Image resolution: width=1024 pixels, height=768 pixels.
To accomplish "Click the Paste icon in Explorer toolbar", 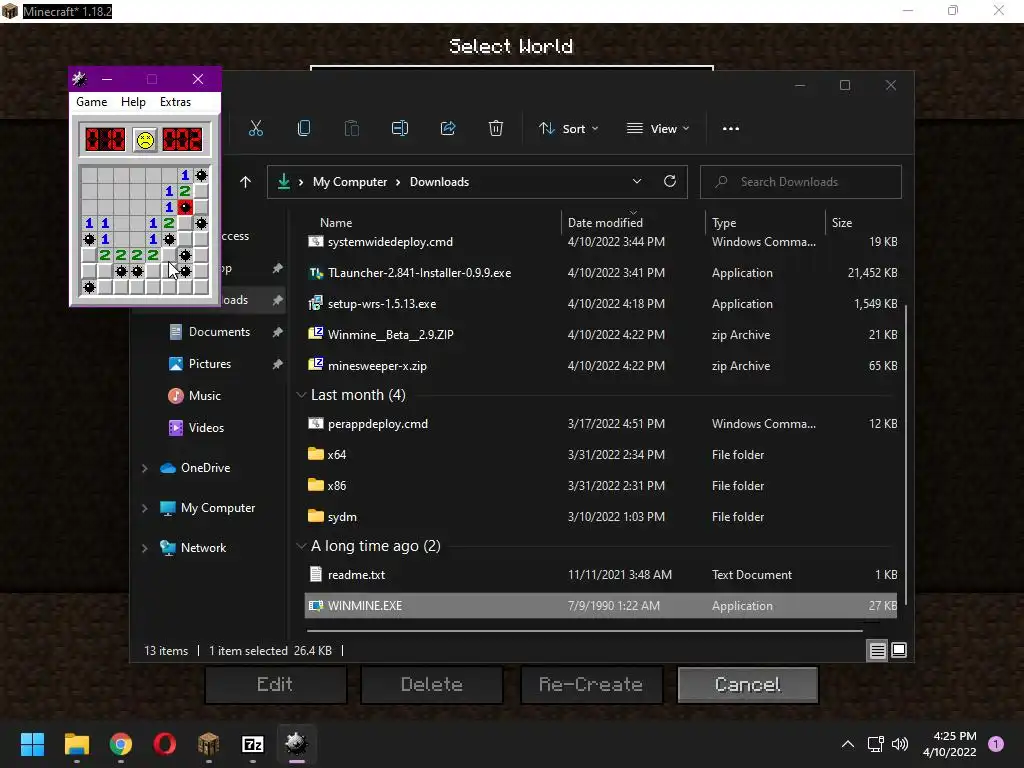I will [352, 129].
